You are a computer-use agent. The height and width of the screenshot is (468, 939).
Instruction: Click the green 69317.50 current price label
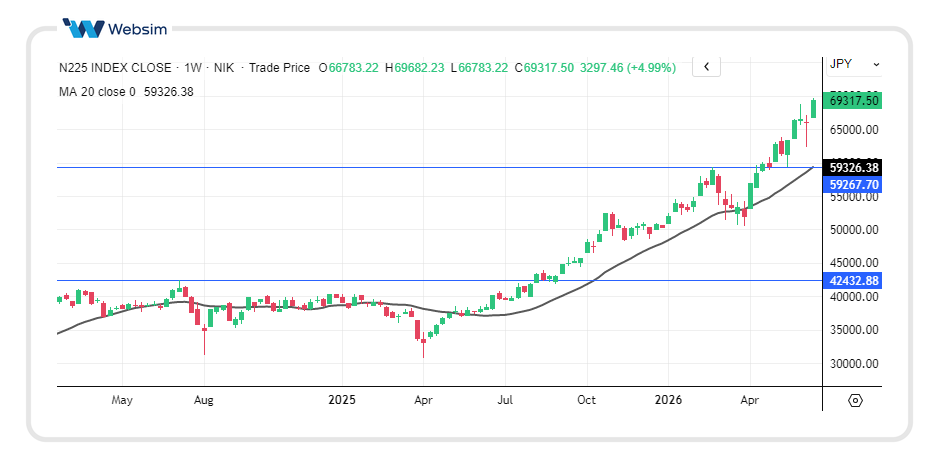(x=853, y=101)
